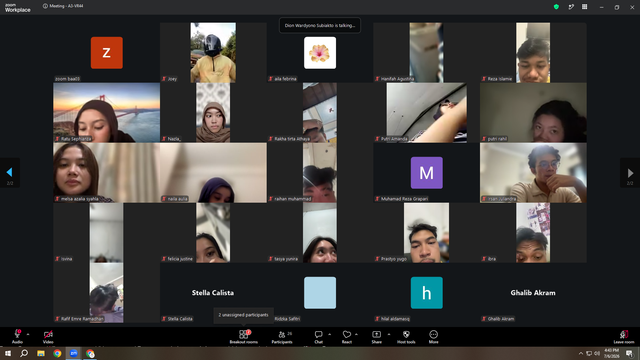Select zoom baa03 participant tile
Screen dimensions: 640x360
[x=107, y=53]
